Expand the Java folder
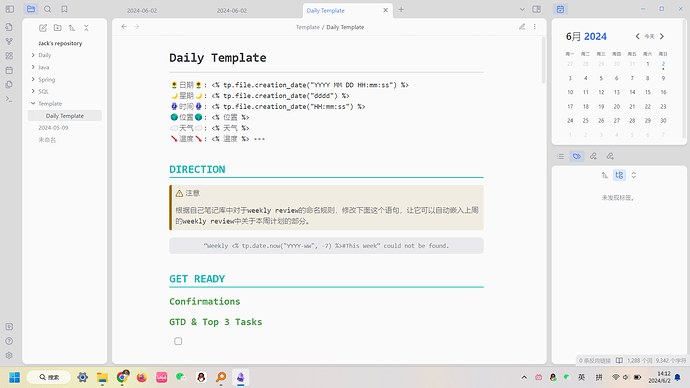The width and height of the screenshot is (690, 388). (44, 67)
